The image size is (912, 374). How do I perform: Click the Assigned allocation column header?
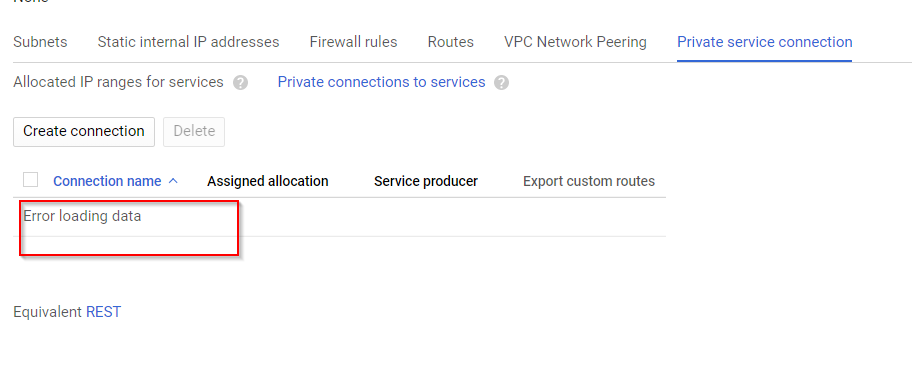(268, 181)
